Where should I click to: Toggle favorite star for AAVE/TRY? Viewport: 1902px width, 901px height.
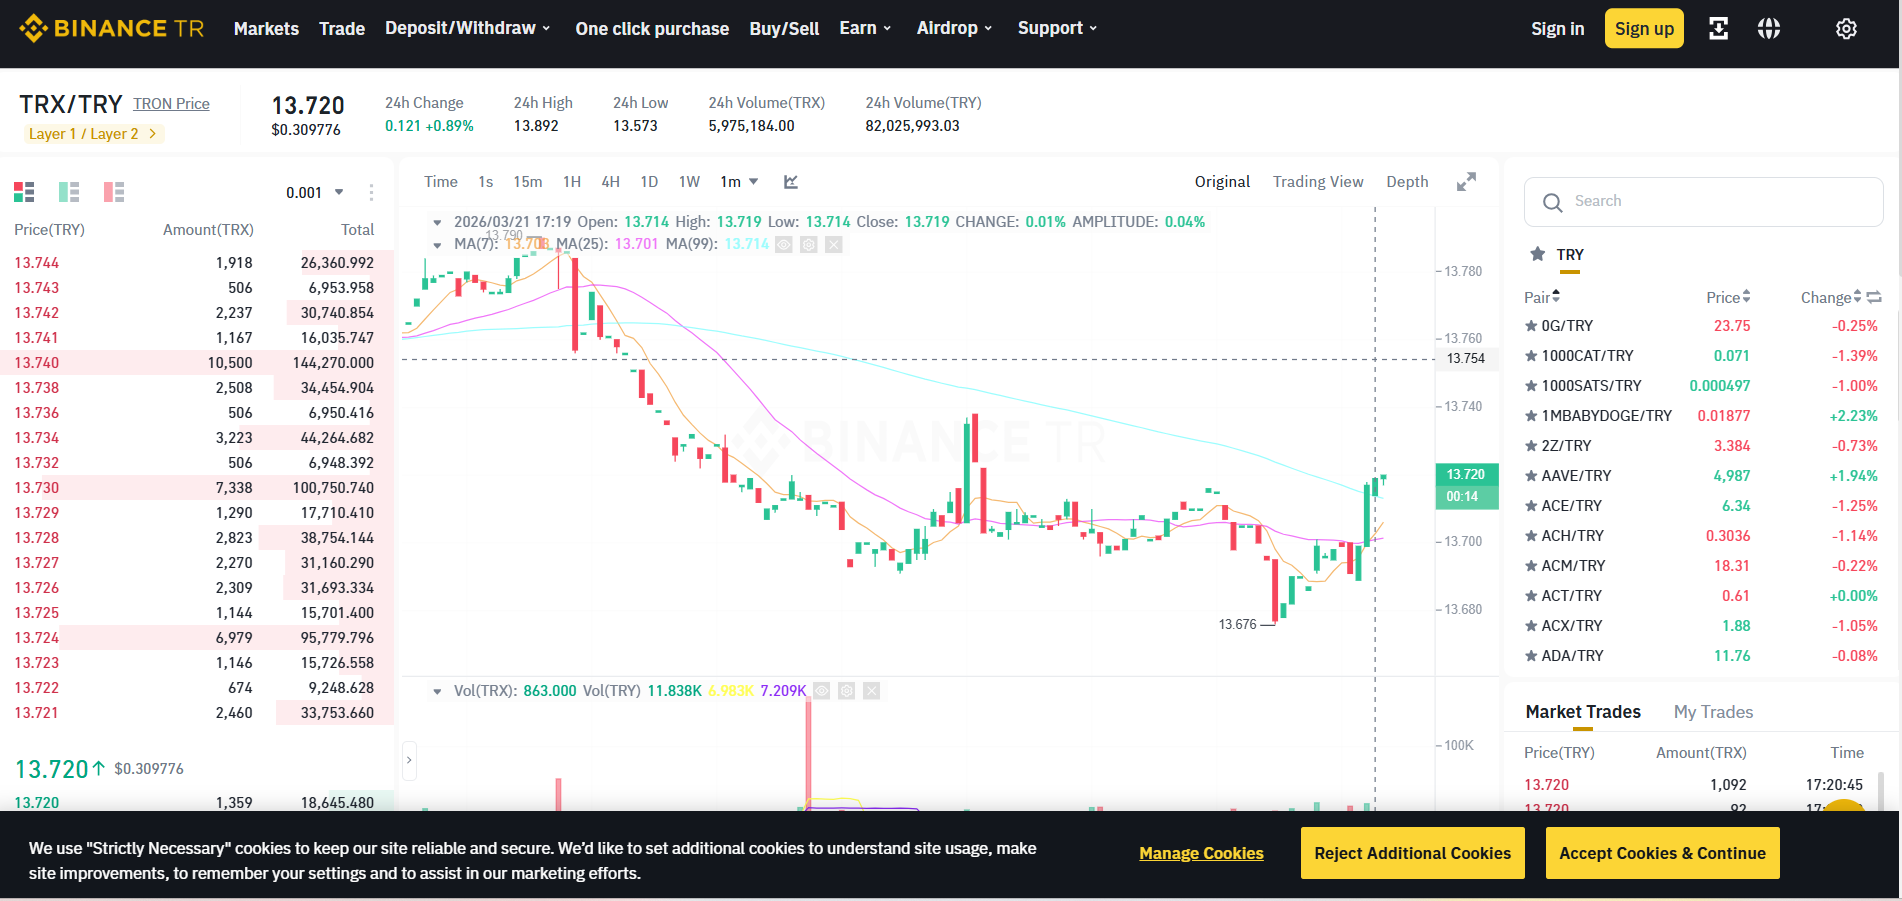pos(1531,476)
